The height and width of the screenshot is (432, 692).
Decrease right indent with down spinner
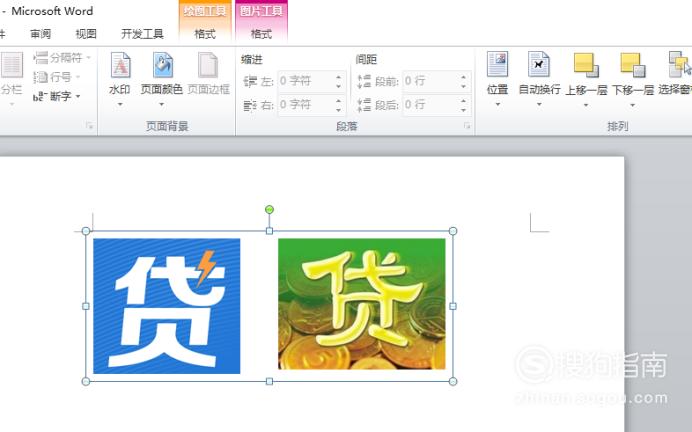coord(338,110)
